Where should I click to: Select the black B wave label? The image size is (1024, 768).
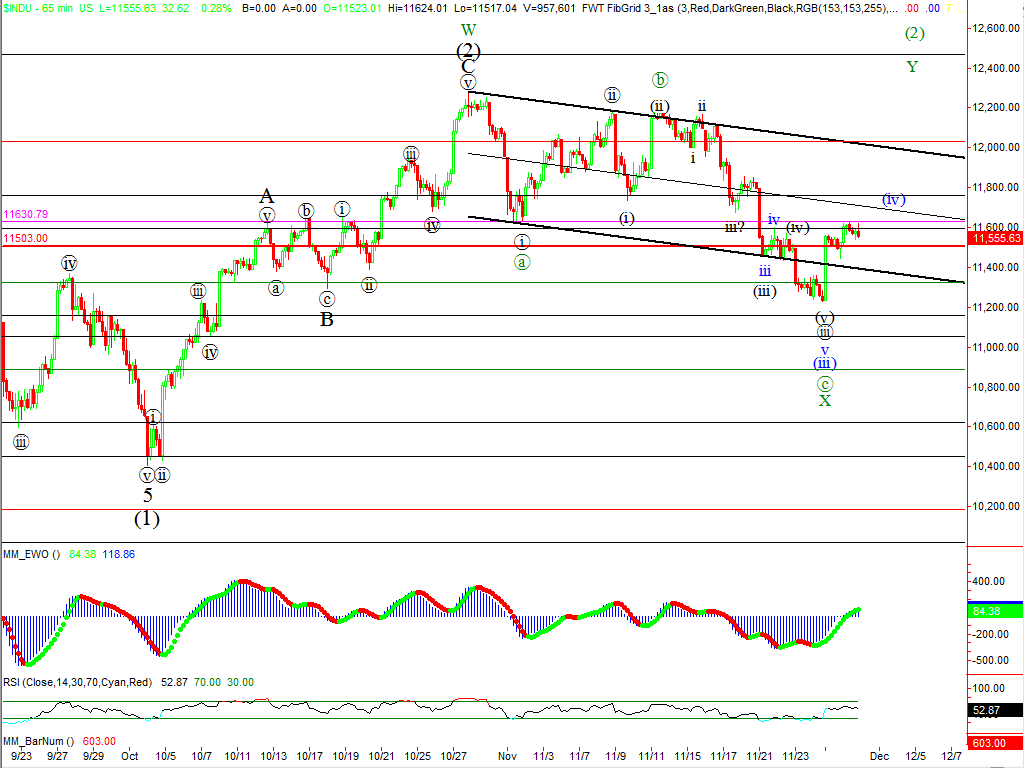326,320
